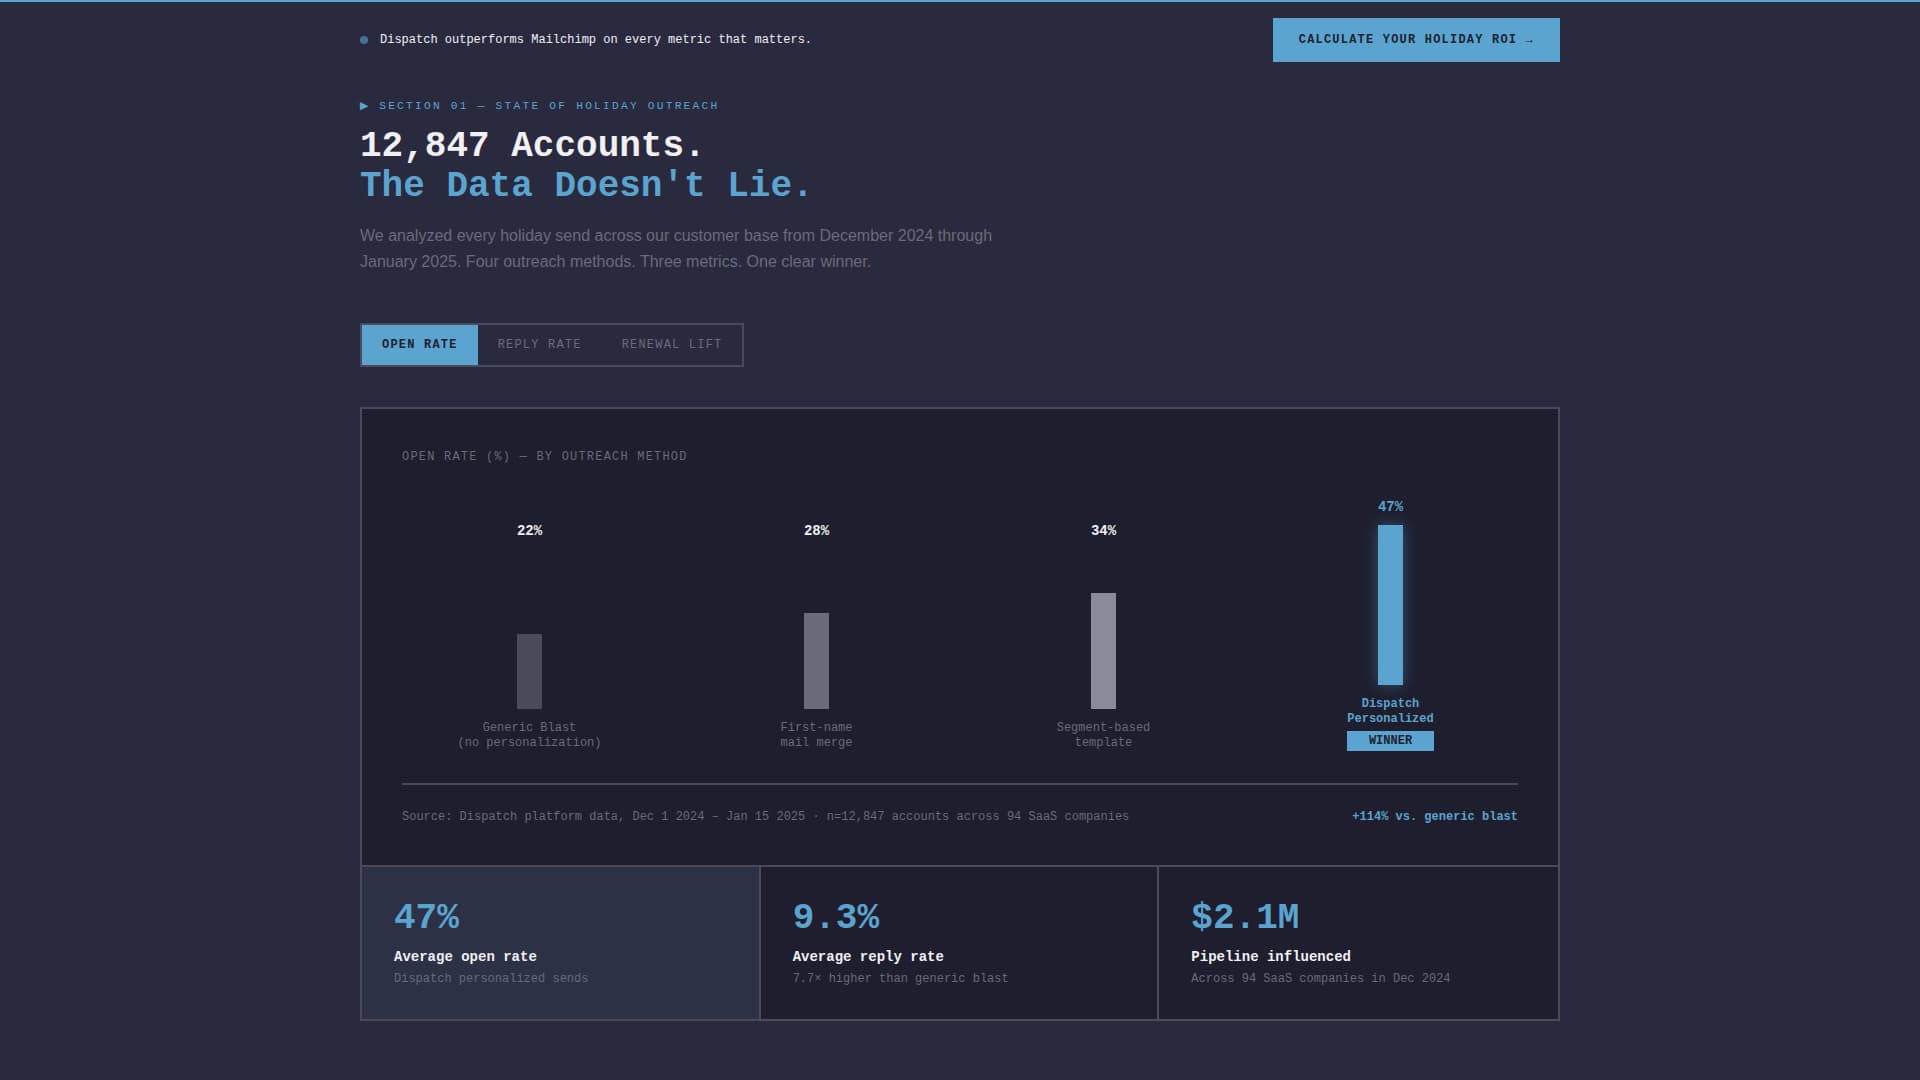Click the 47% value above the Dispatch bar
This screenshot has height=1080, width=1920.
(1390, 507)
